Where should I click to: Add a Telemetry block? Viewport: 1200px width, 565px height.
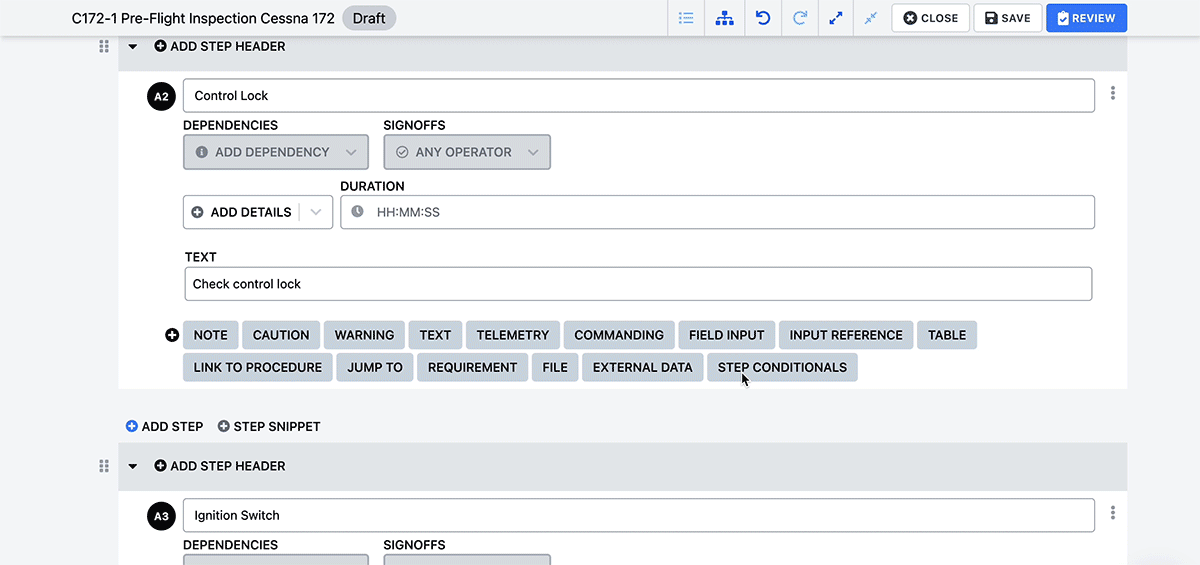coord(513,335)
